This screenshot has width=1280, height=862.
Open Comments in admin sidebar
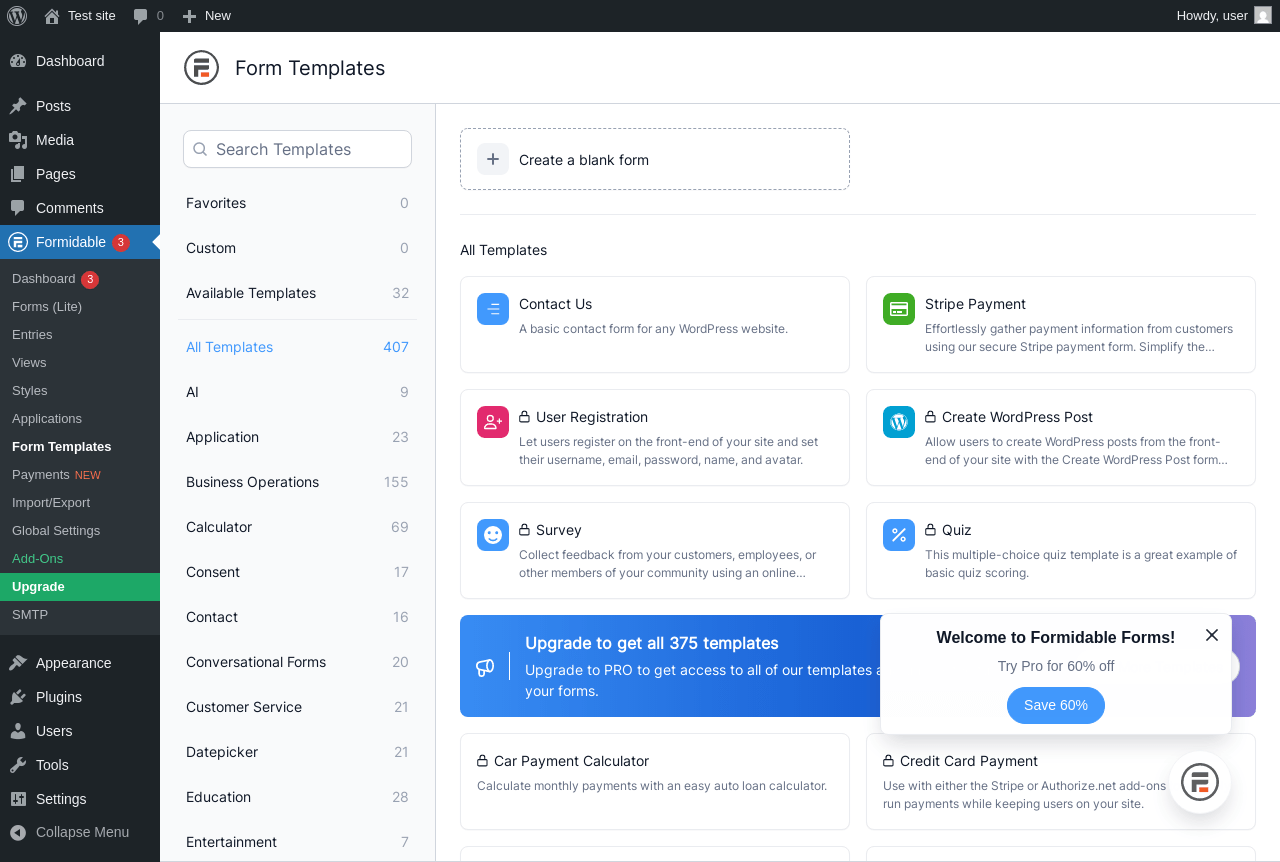coord(80,208)
